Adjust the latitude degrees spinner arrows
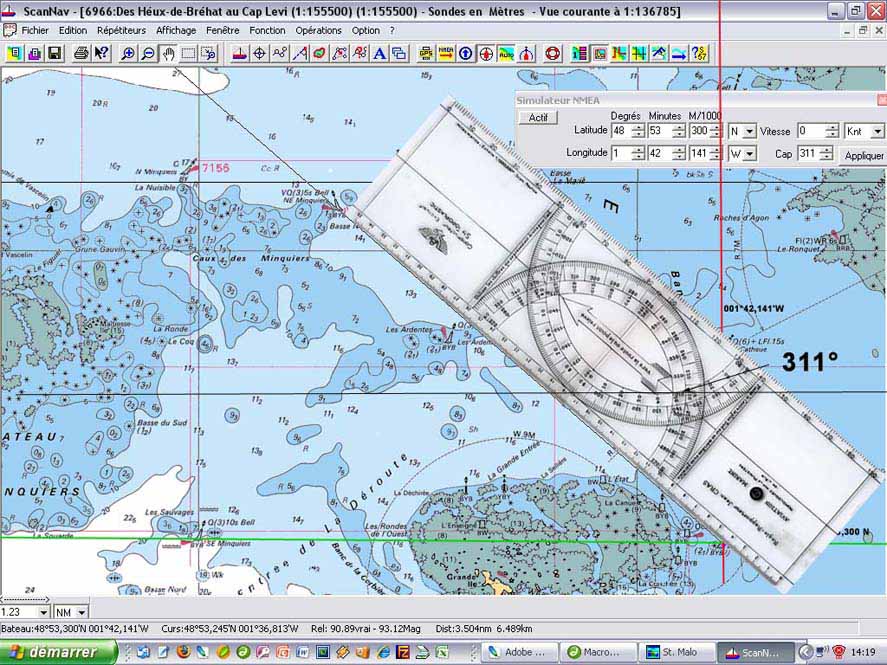The image size is (887, 665). (638, 132)
